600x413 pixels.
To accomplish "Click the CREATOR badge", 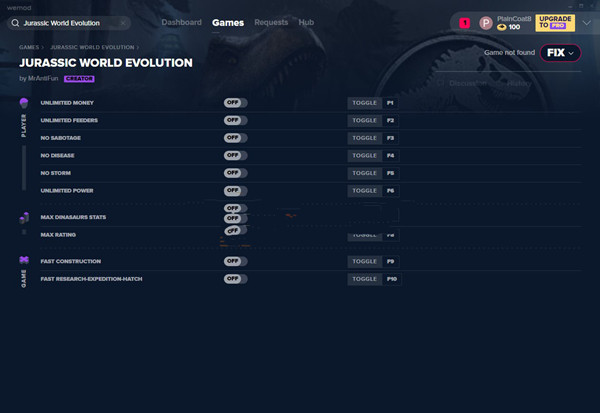I will 79,79.
